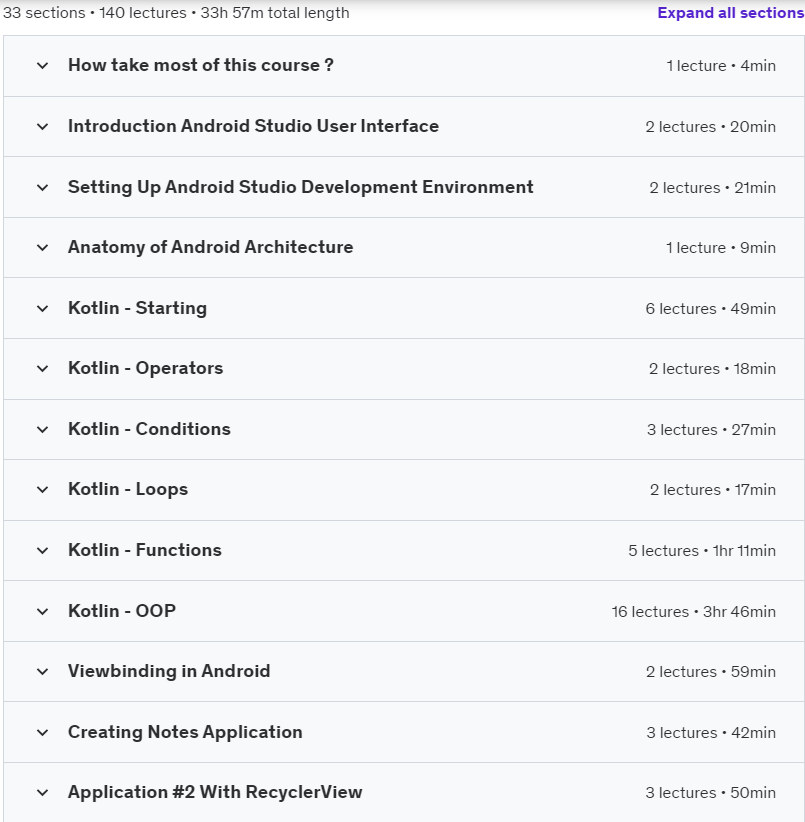Image resolution: width=805 pixels, height=822 pixels.
Task: Expand chevron beside Creating Notes Application
Action: 42,733
